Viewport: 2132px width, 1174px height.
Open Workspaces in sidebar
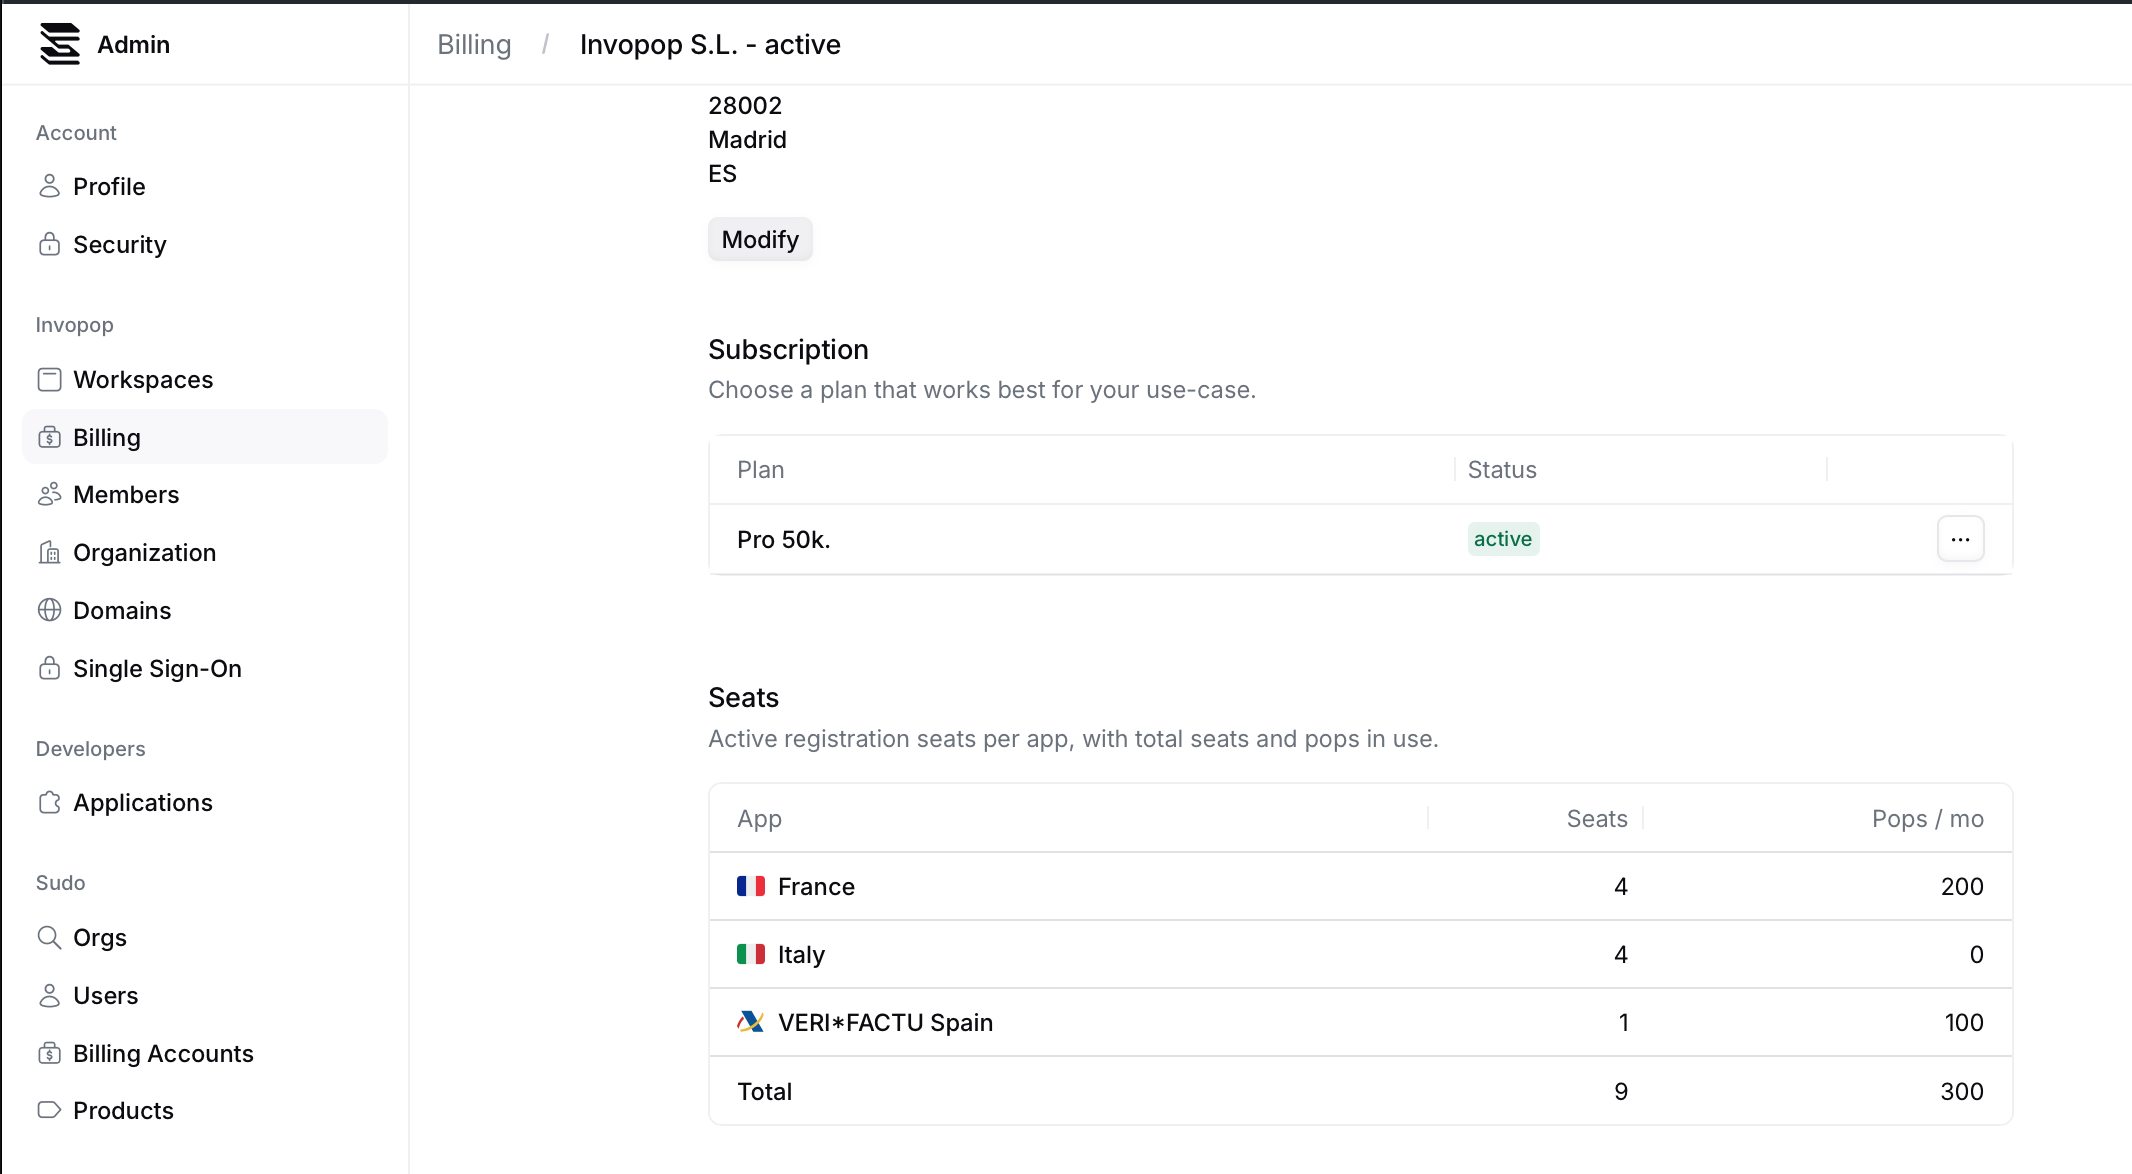(x=204, y=379)
